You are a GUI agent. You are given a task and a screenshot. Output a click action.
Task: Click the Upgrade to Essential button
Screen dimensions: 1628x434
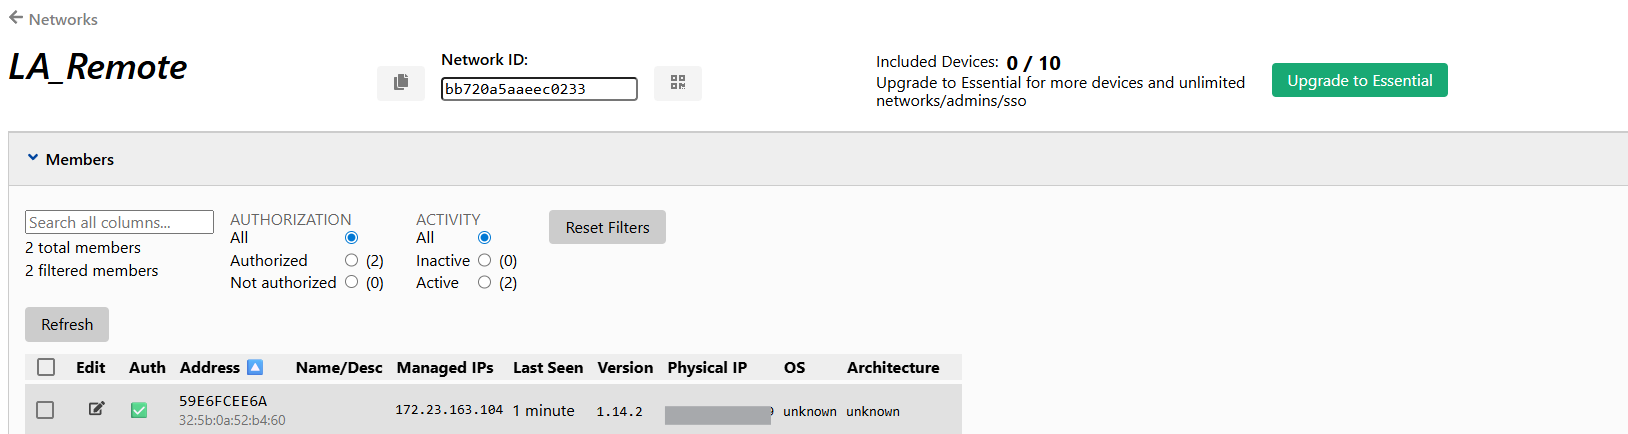coord(1360,80)
